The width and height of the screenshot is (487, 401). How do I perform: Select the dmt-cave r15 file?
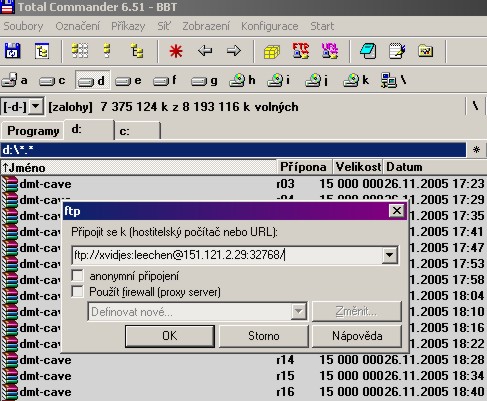(243, 376)
